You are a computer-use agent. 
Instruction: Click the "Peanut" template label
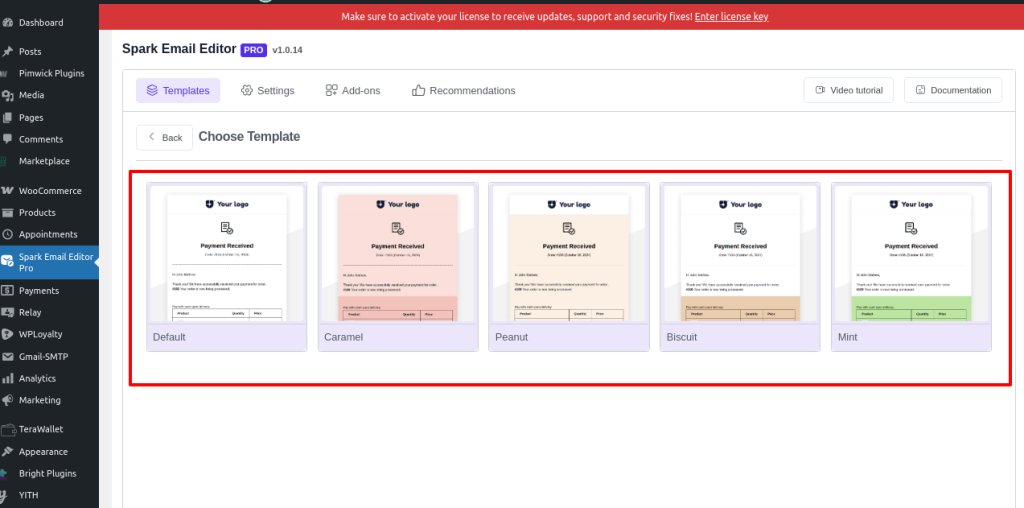click(512, 337)
